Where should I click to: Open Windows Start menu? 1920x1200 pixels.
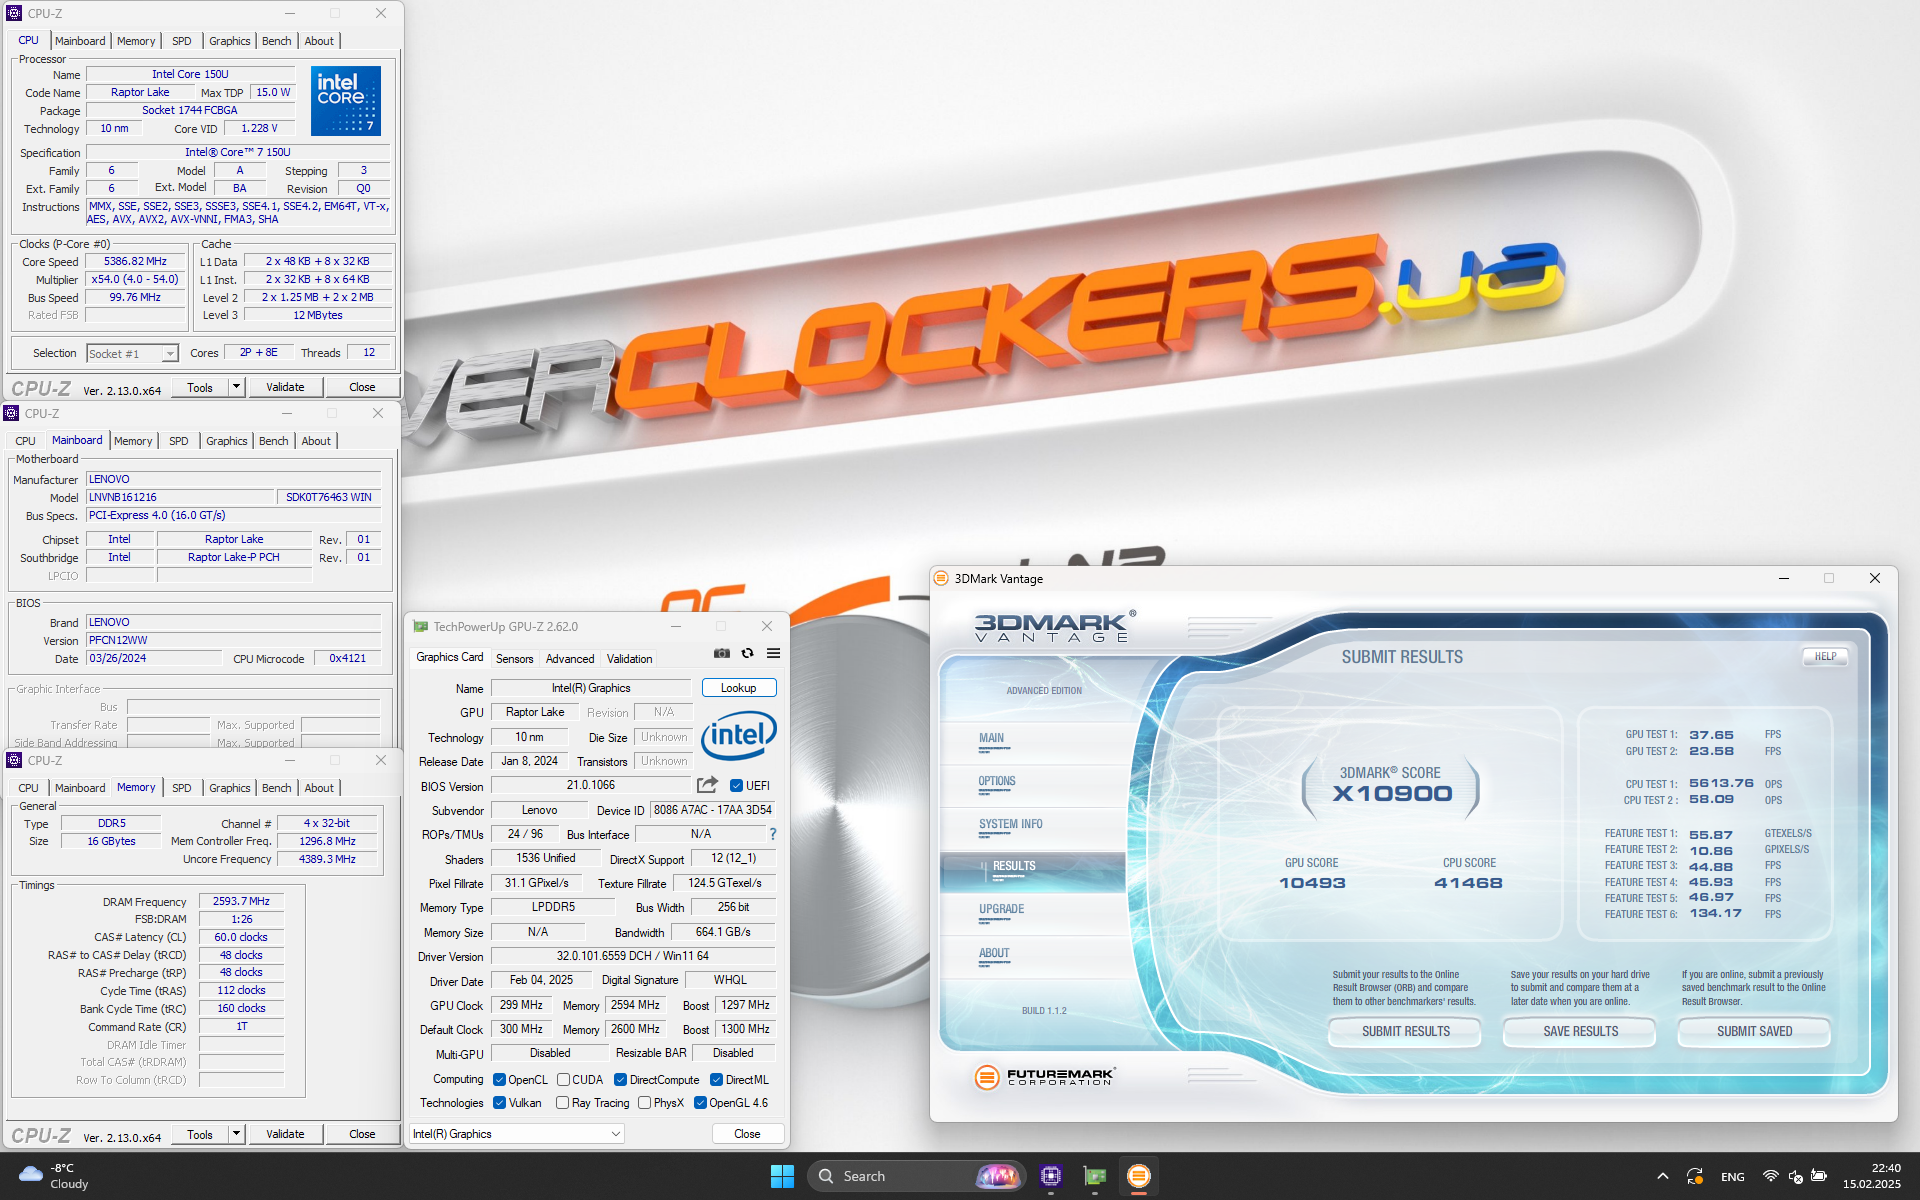point(782,1176)
